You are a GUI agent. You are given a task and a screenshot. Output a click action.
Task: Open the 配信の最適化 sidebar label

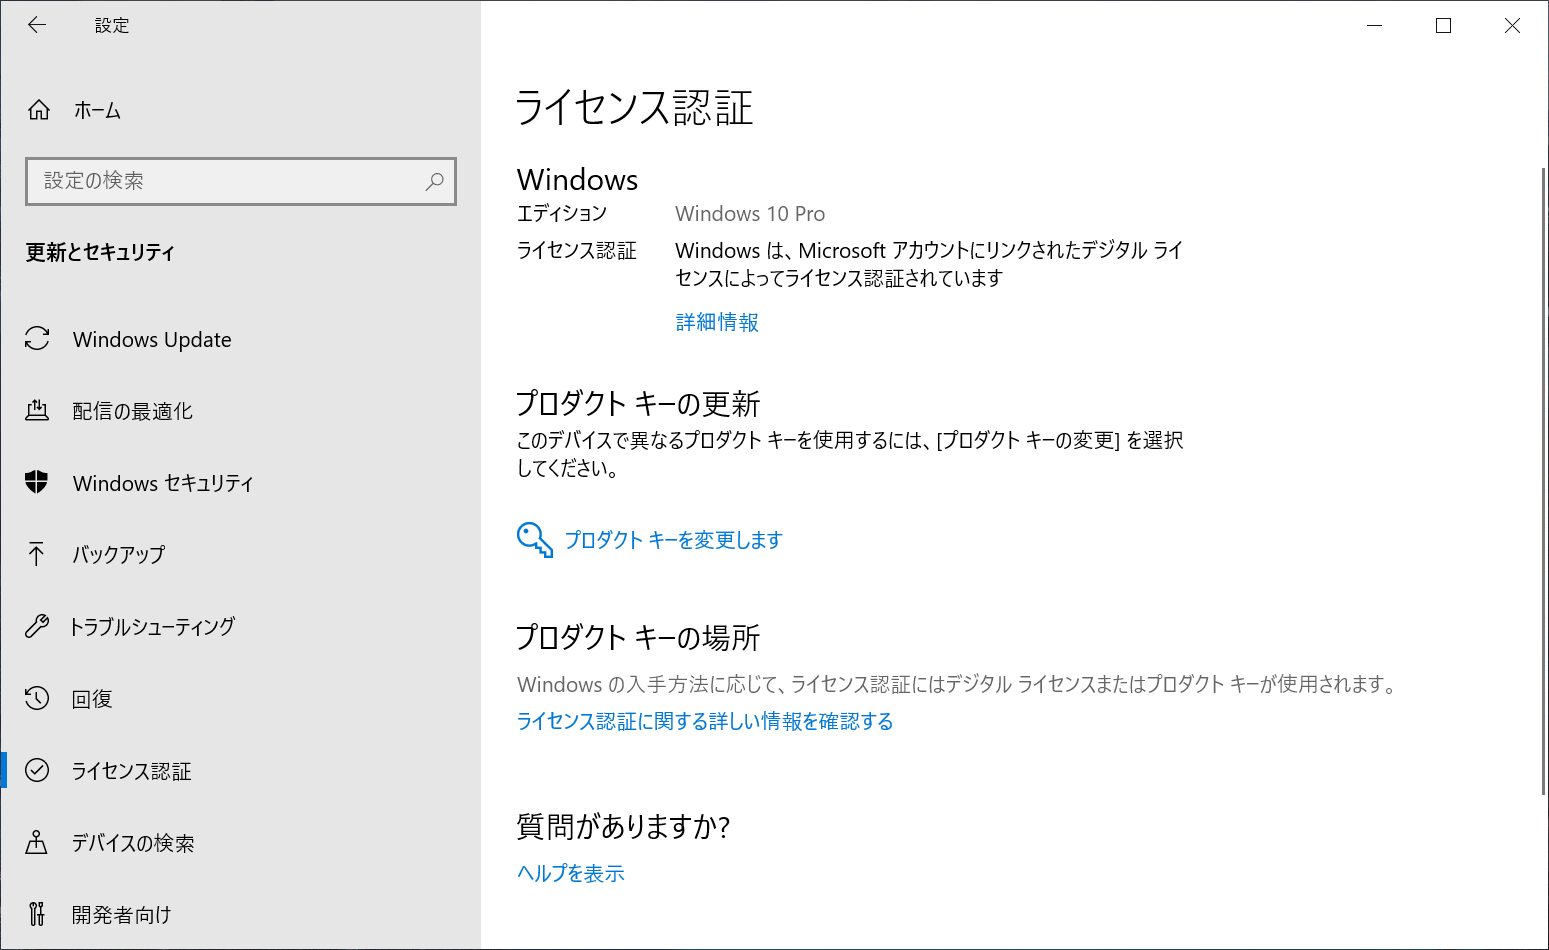tap(132, 411)
